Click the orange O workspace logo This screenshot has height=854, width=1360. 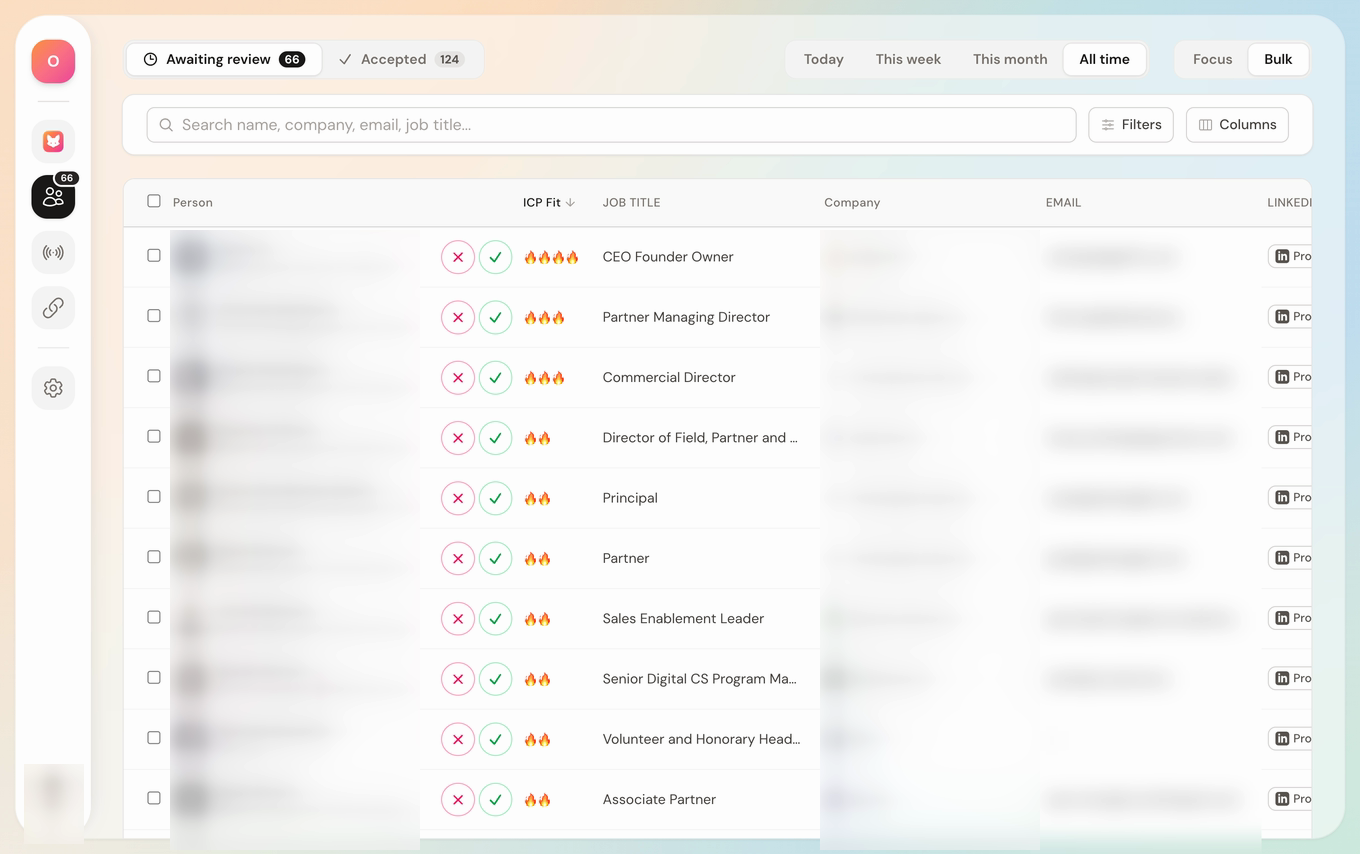point(53,62)
